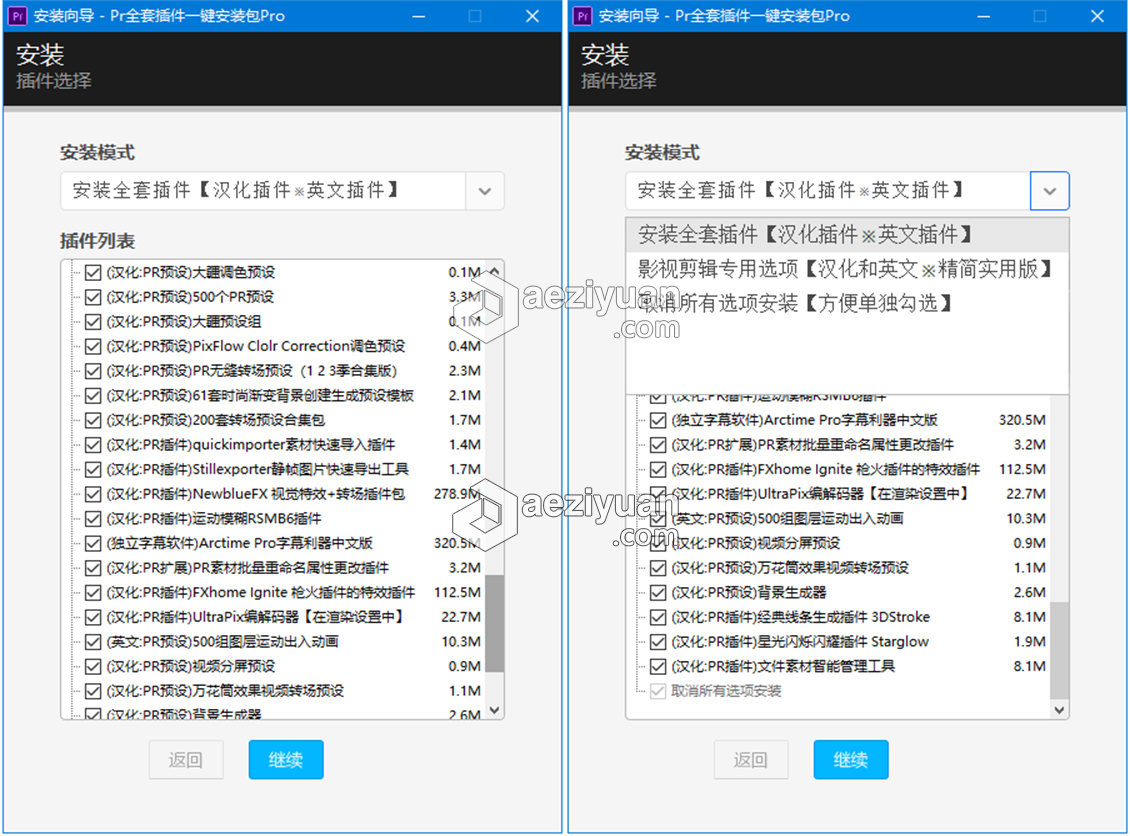Image resolution: width=1130 pixels, height=836 pixels.
Task: Uncheck '500组图层运动出入动画' in left window
Action: coord(93,642)
